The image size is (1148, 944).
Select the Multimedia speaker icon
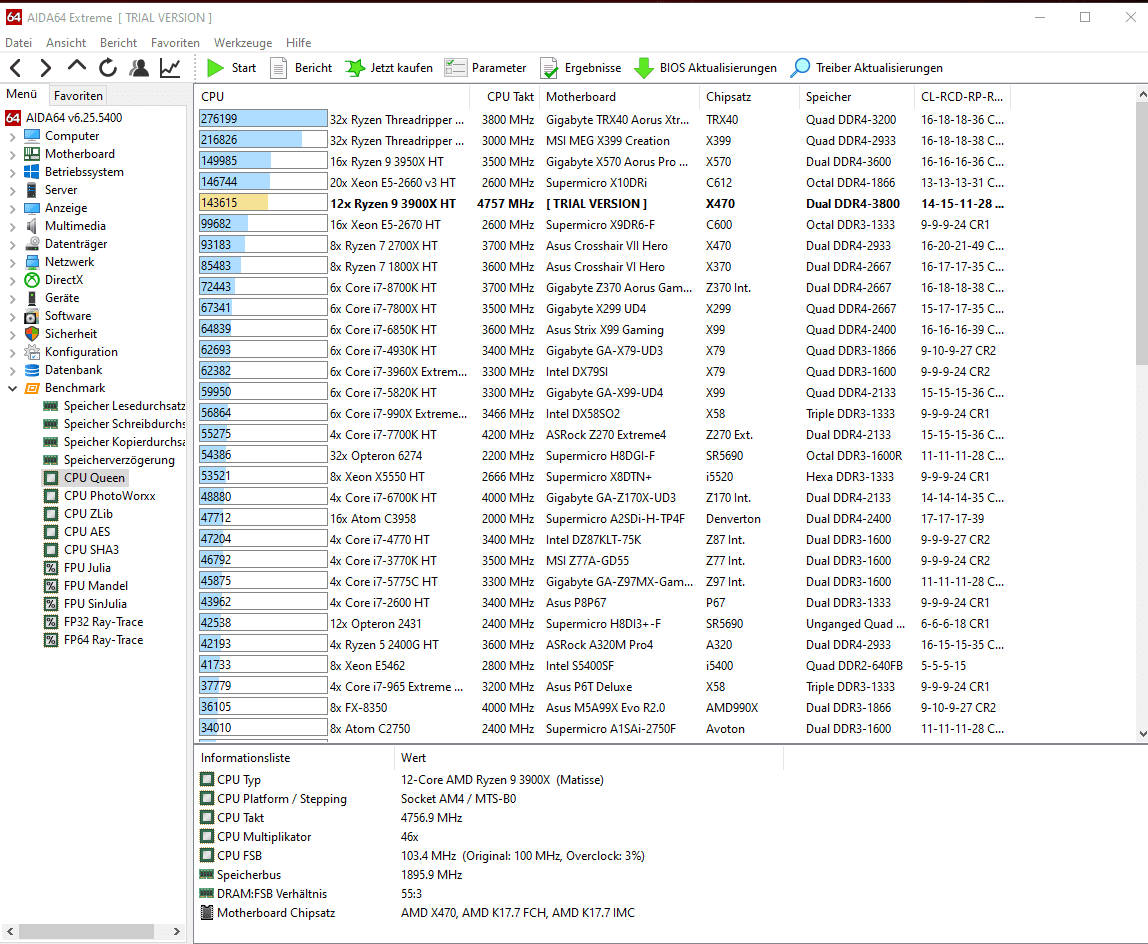[31, 226]
